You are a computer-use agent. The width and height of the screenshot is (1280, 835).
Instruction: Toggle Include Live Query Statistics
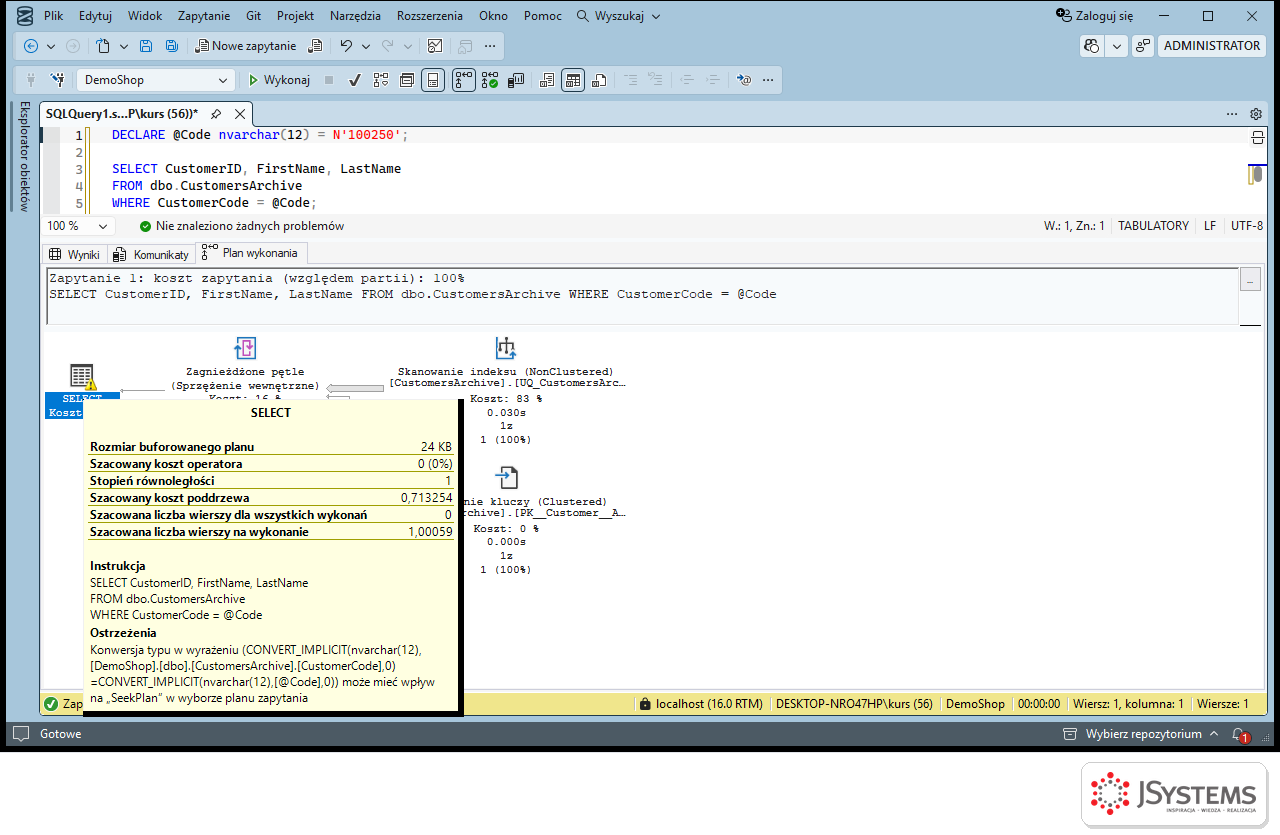490,80
